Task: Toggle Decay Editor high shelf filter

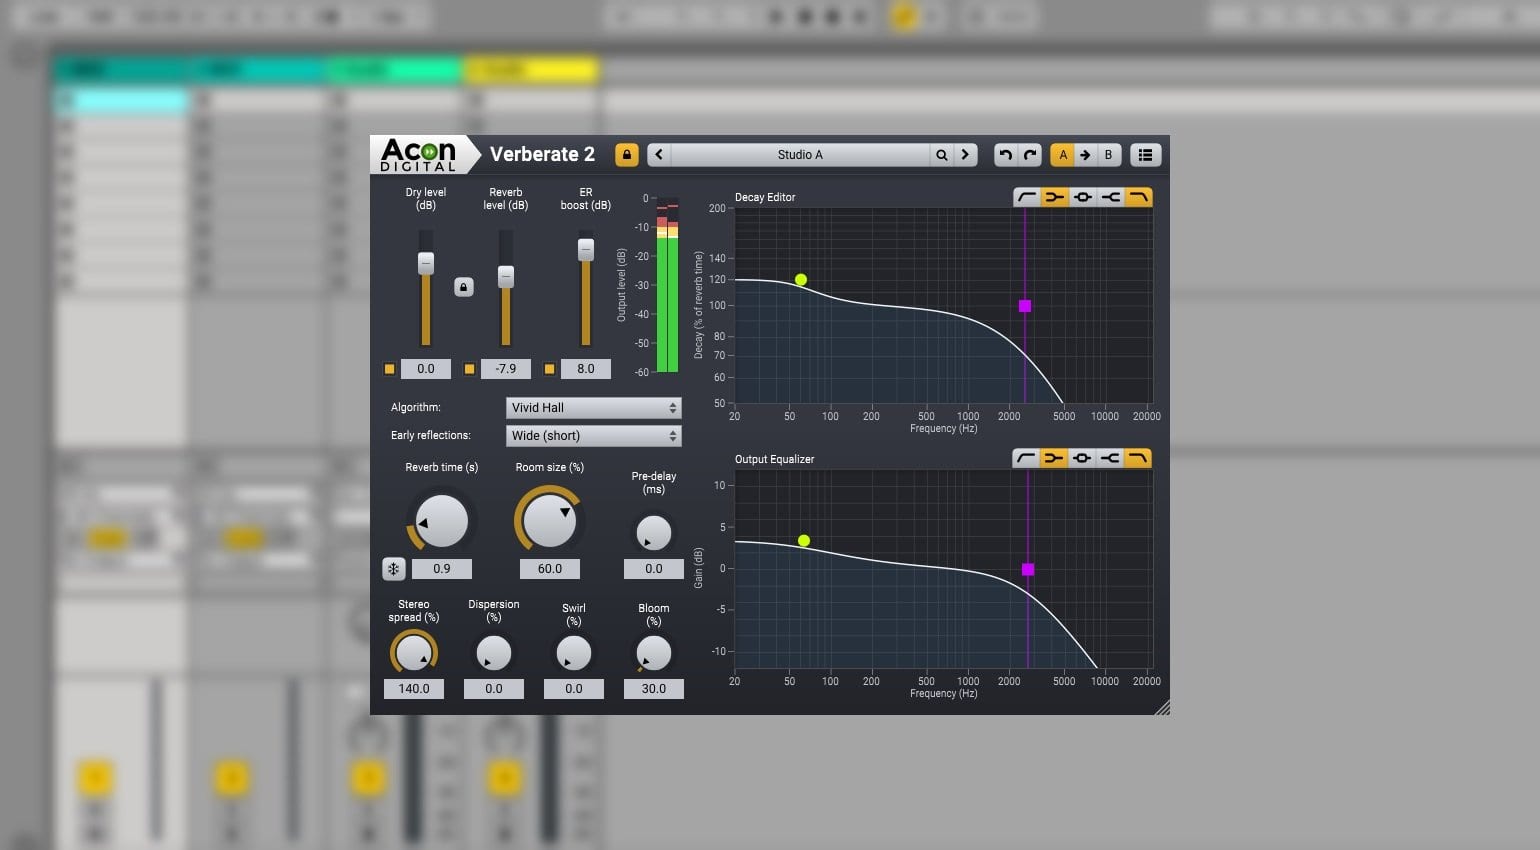Action: (x=1110, y=197)
